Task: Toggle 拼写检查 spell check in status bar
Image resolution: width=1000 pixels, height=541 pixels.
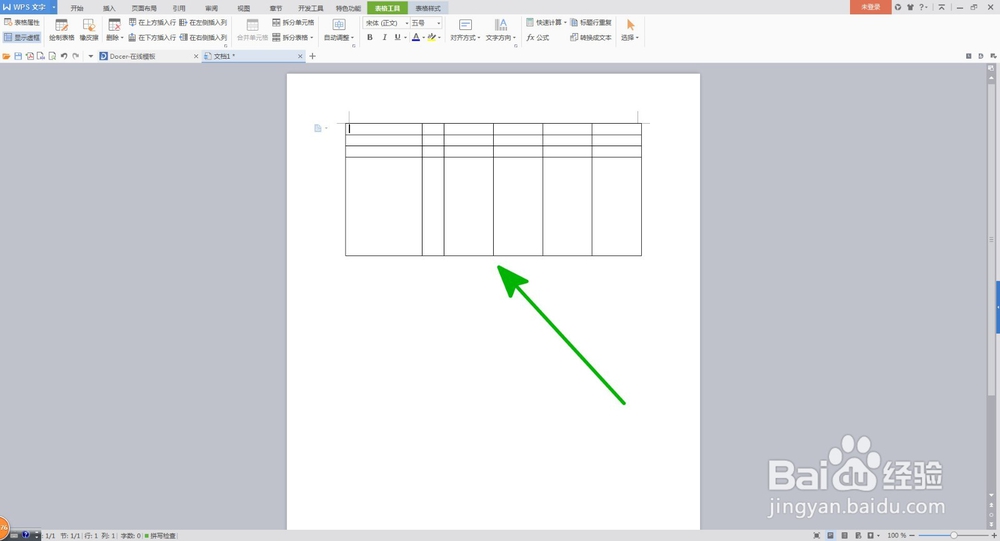Action: [160, 536]
